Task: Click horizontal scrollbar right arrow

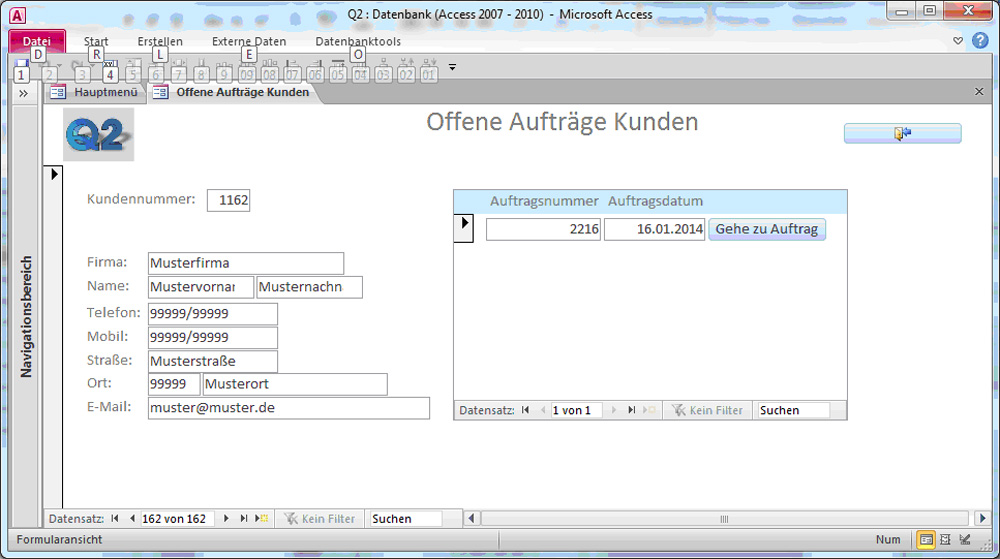Action: 982,519
